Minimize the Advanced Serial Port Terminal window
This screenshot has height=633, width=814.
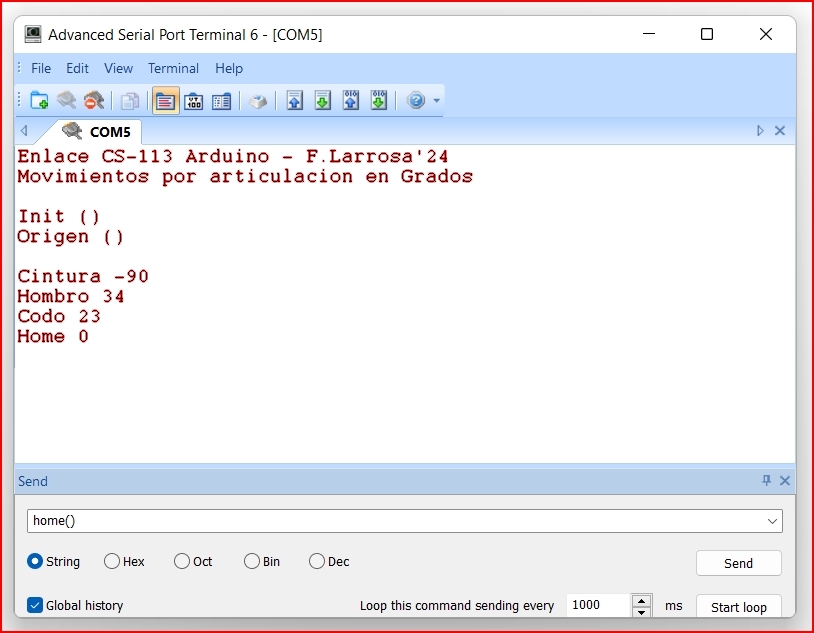pos(649,34)
